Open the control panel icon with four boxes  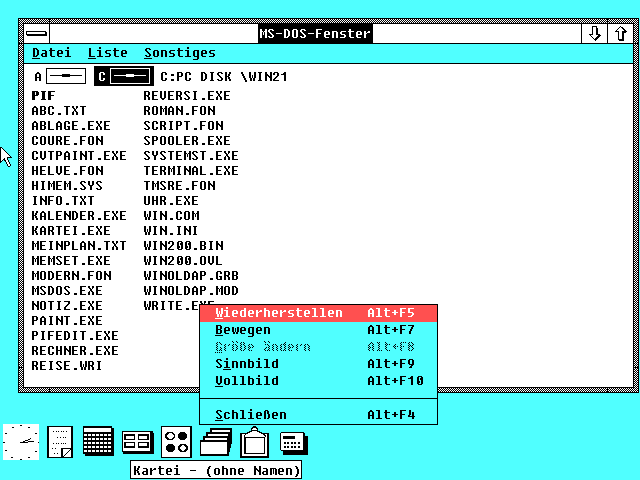[138, 442]
